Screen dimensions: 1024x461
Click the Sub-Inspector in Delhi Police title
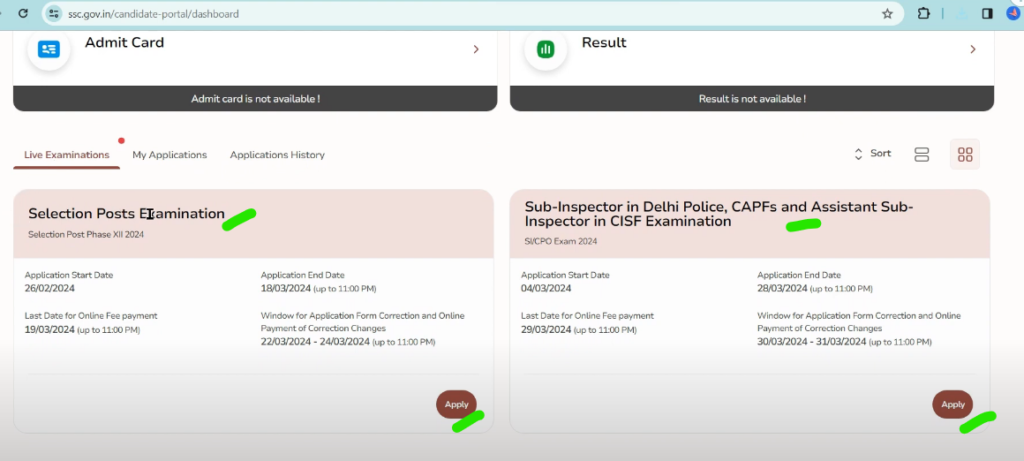coord(719,214)
